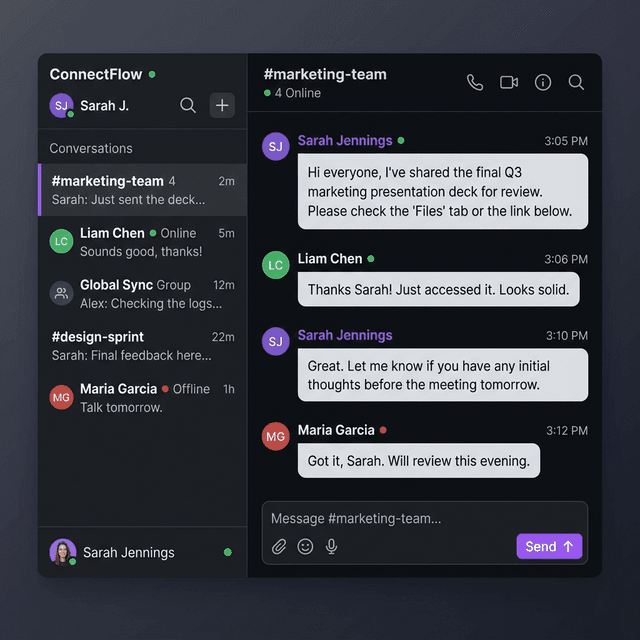Click the Send button
The image size is (640, 640).
(549, 546)
